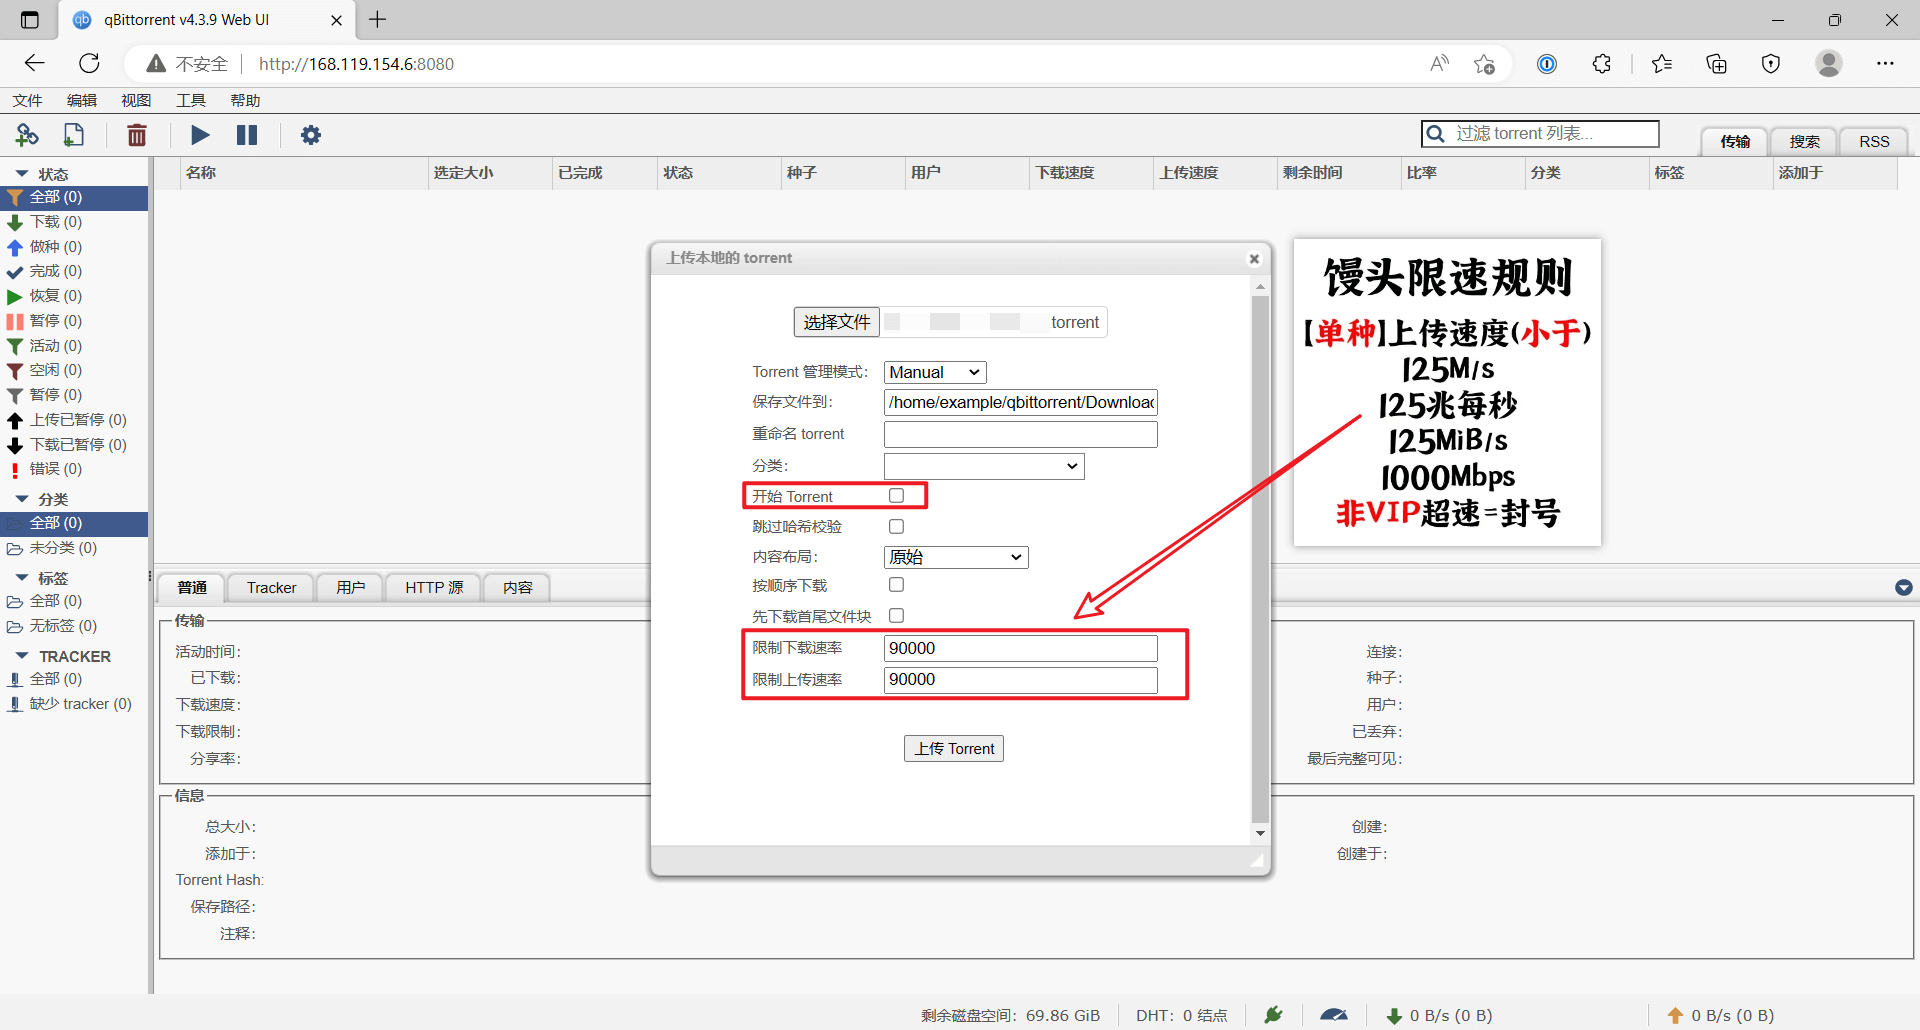Click the delete torrent trash icon
Viewport: 1920px width, 1030px height.
point(137,135)
